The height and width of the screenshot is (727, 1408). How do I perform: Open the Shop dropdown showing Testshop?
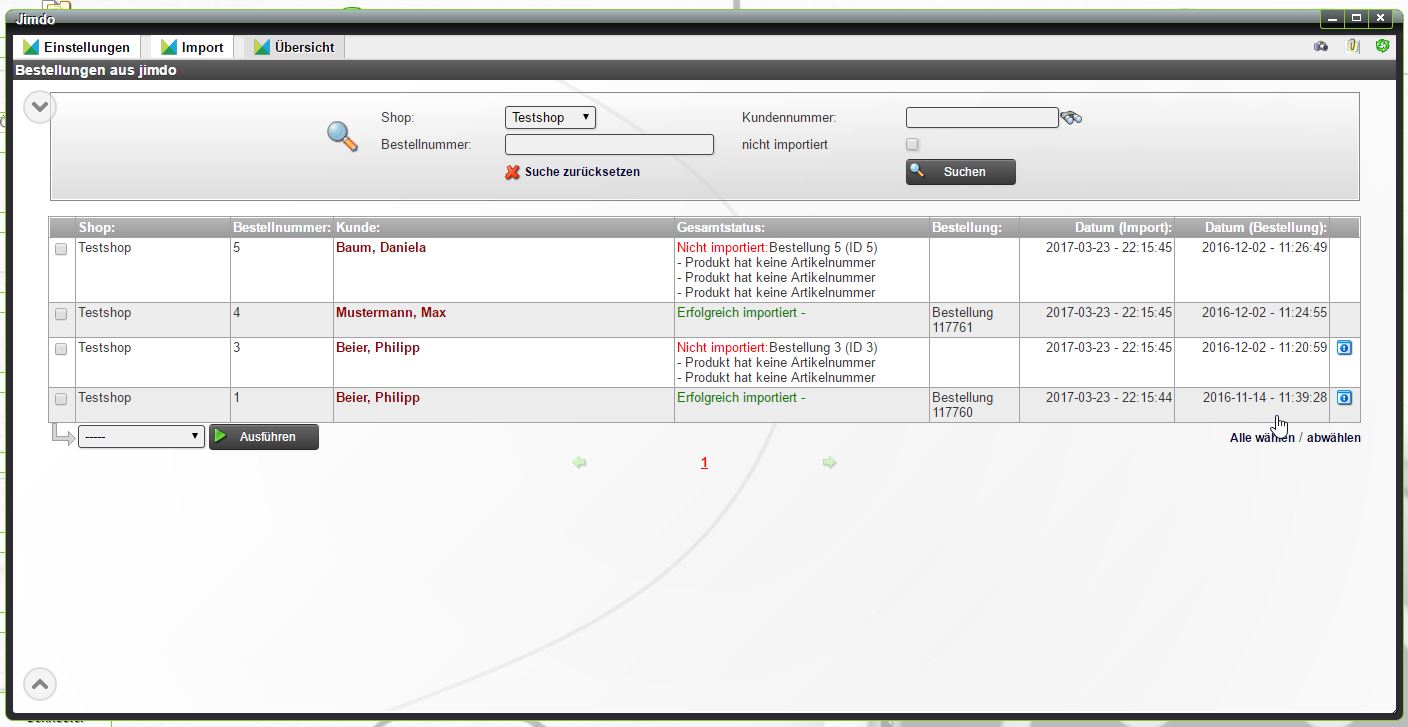point(550,117)
